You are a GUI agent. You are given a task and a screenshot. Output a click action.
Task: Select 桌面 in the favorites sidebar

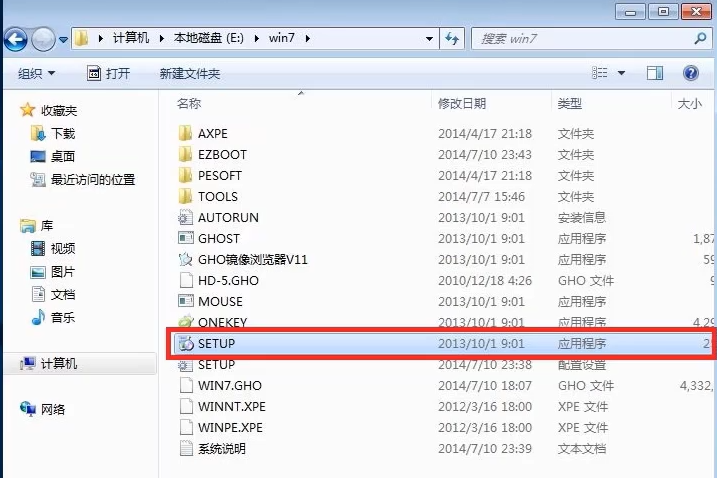[63, 156]
